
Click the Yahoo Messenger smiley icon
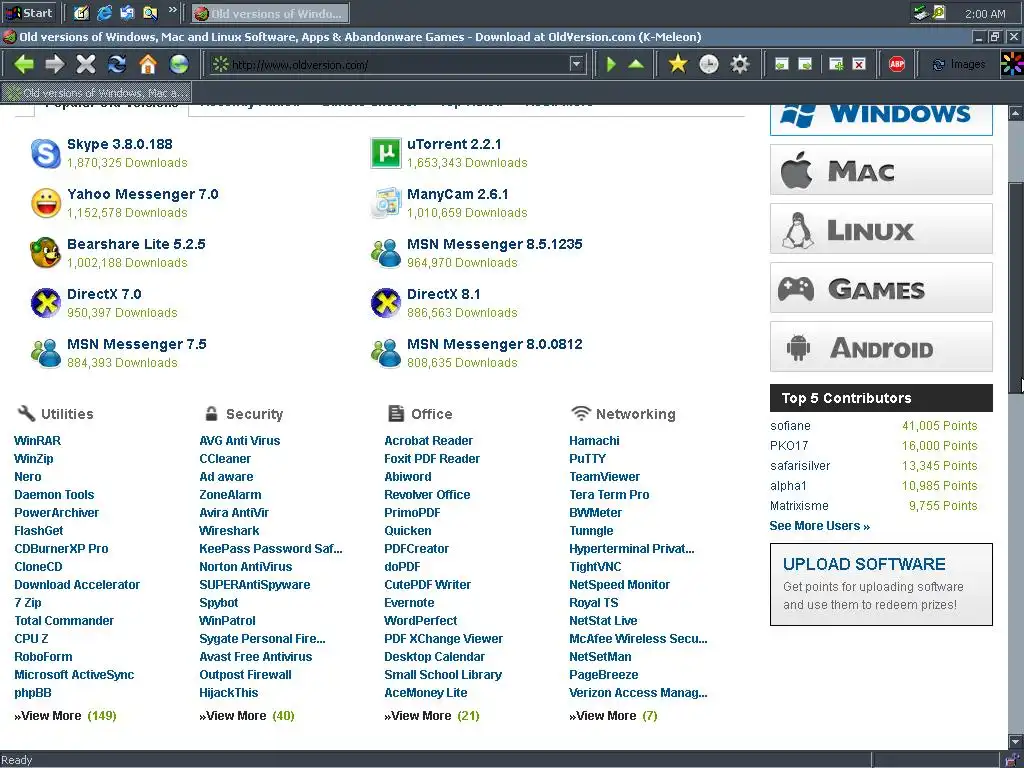click(46, 203)
